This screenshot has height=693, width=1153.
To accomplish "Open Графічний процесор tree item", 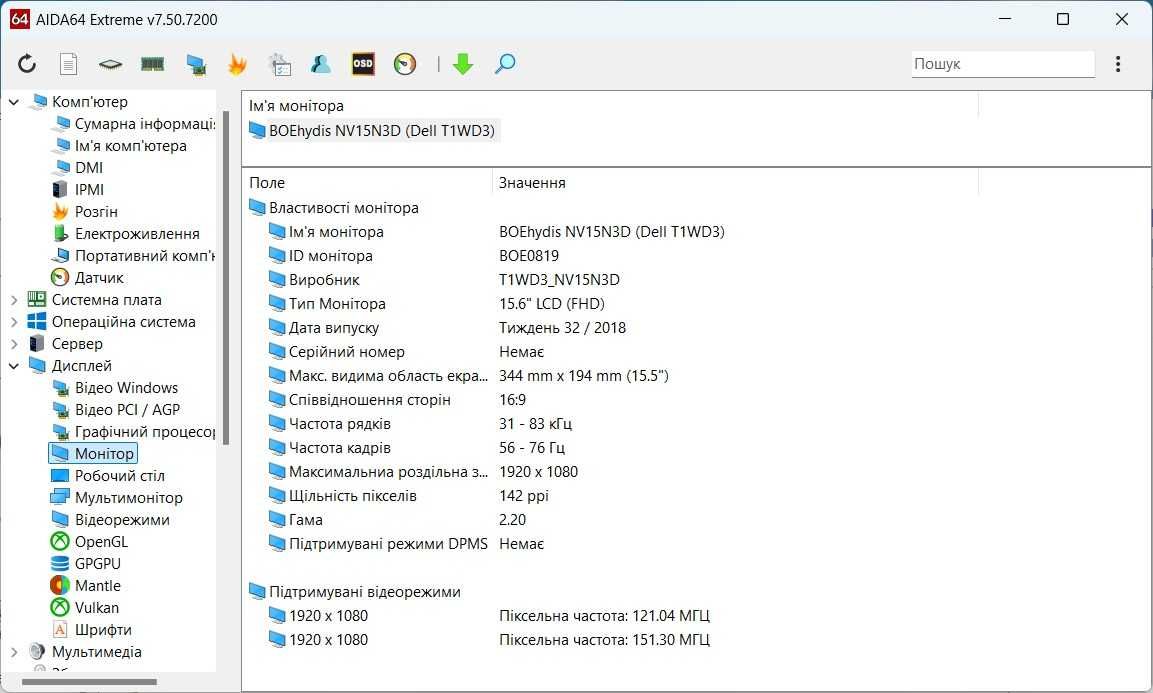I will click(133, 432).
